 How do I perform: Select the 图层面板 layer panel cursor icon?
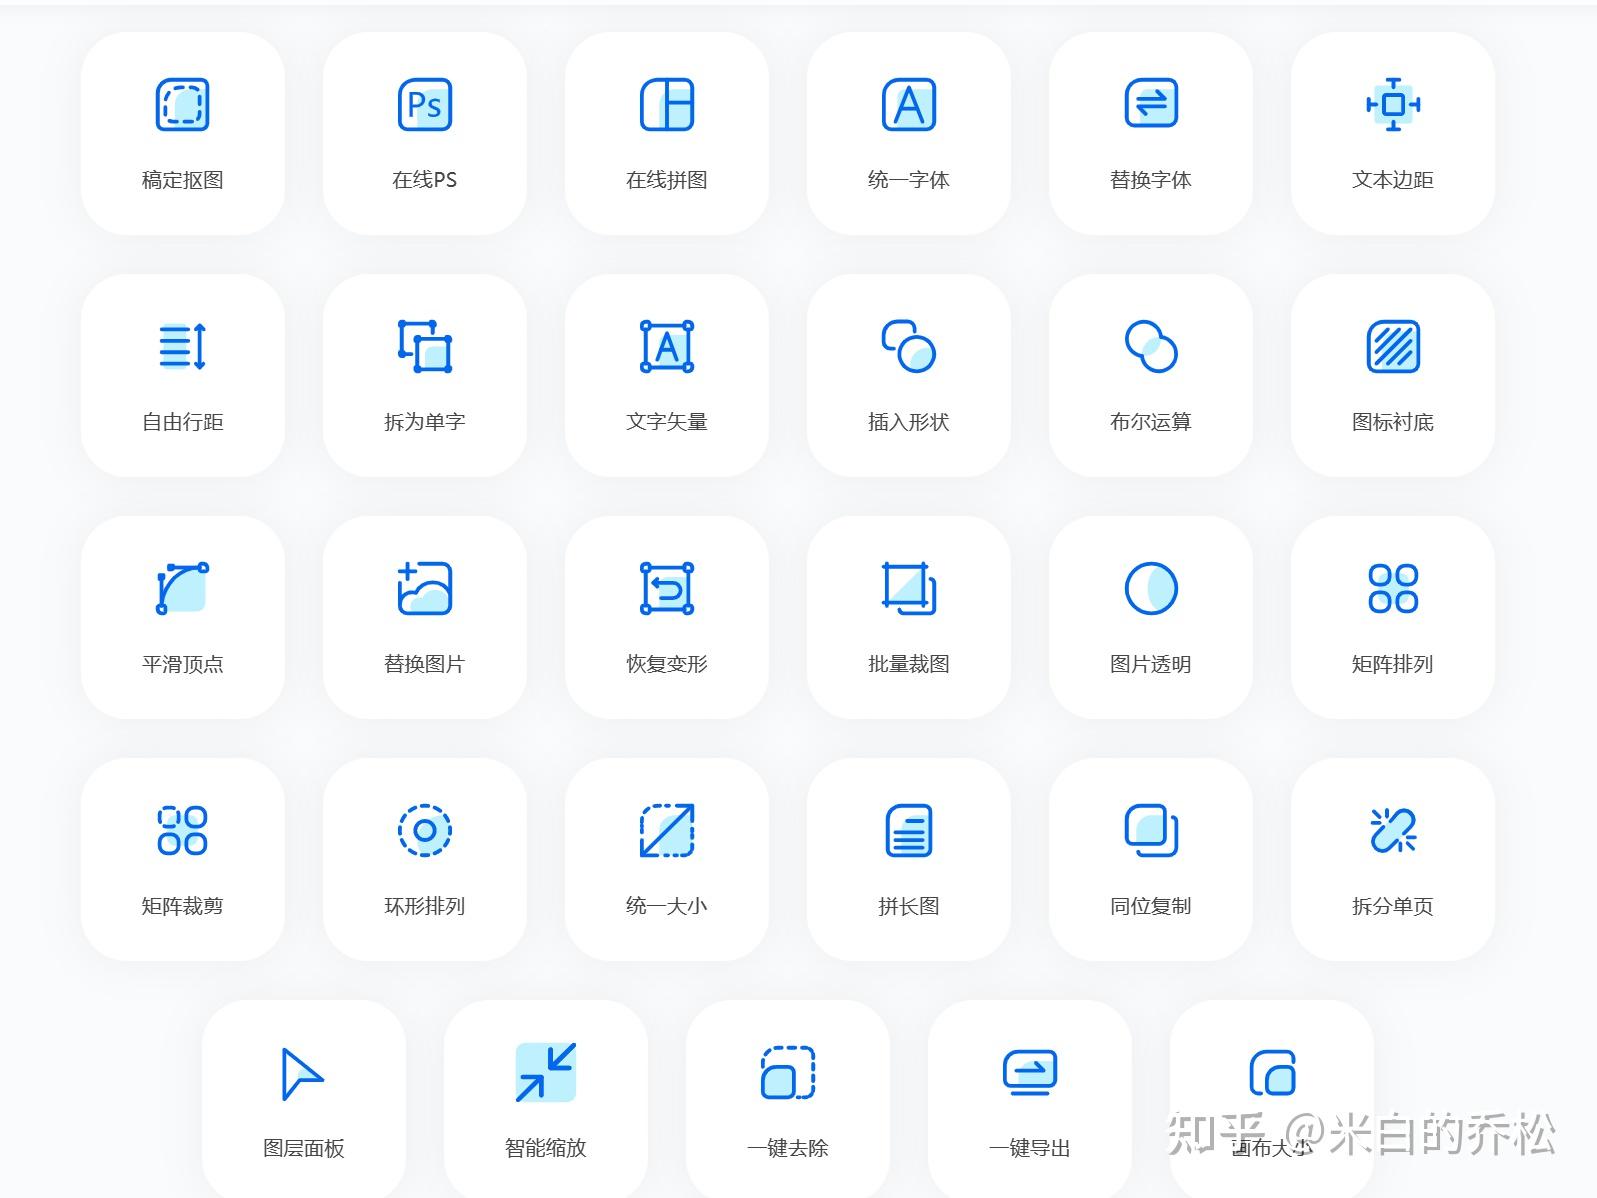click(302, 1074)
